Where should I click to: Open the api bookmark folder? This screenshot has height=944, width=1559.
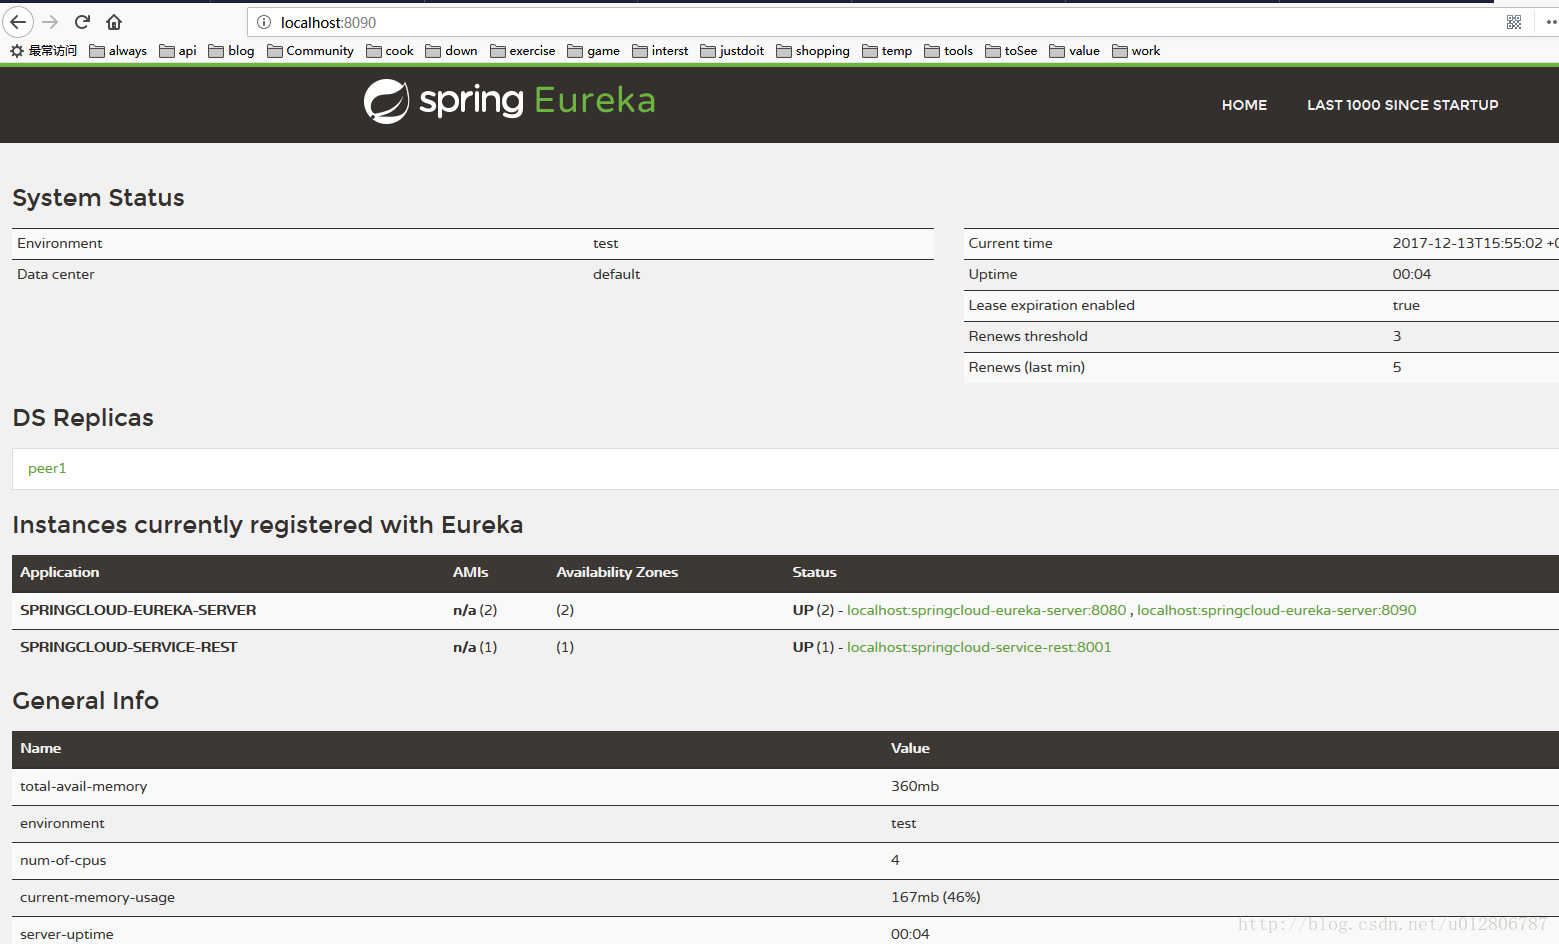tap(178, 51)
